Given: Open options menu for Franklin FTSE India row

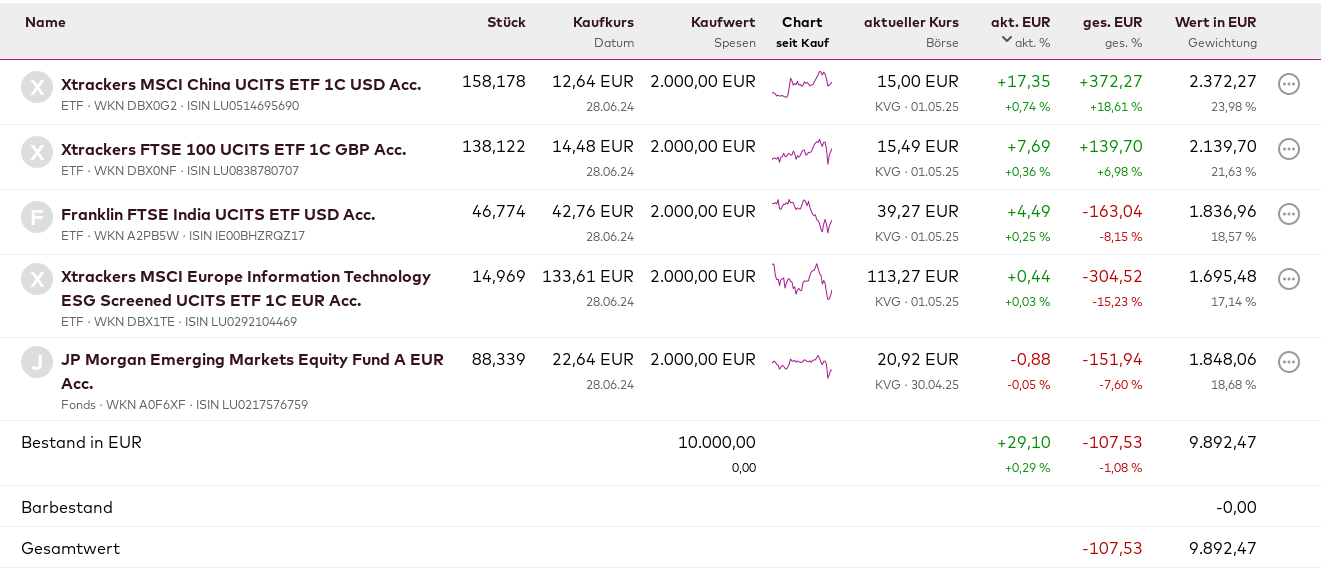Looking at the screenshot, I should pos(1289,214).
